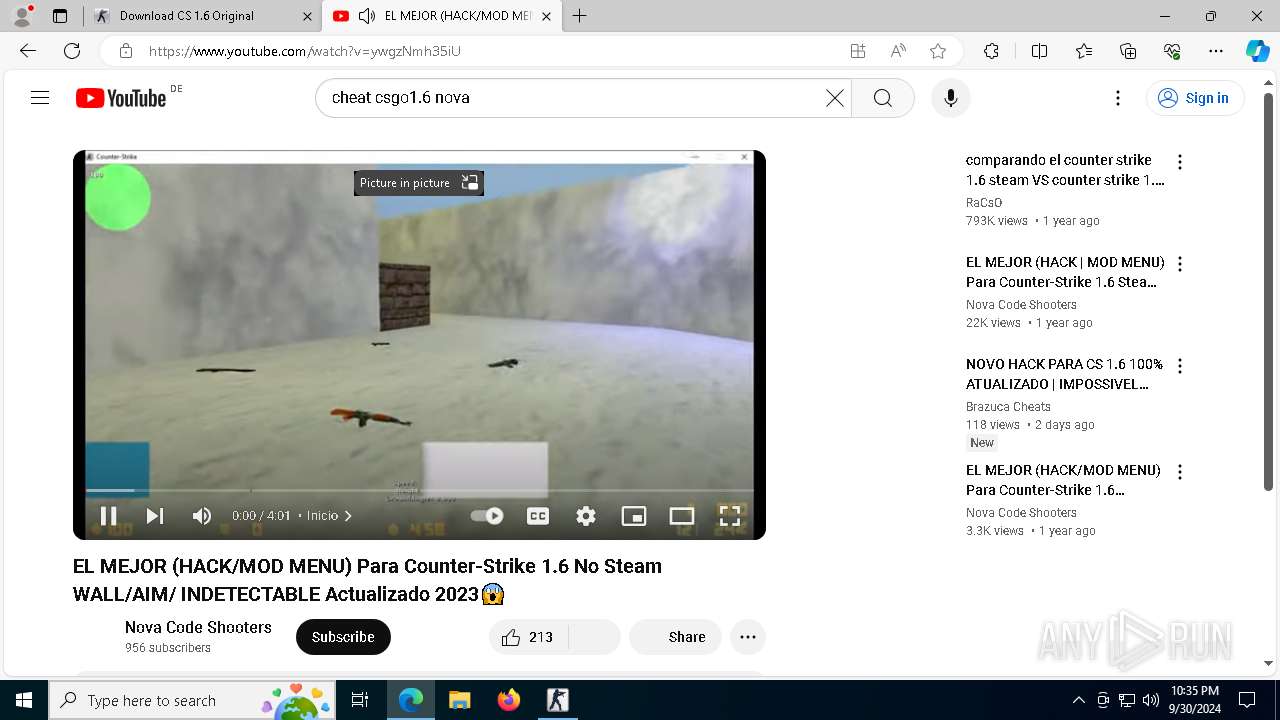Mute tab via speaker icon on tab
Image resolution: width=1280 pixels, height=720 pixels.
(x=367, y=16)
